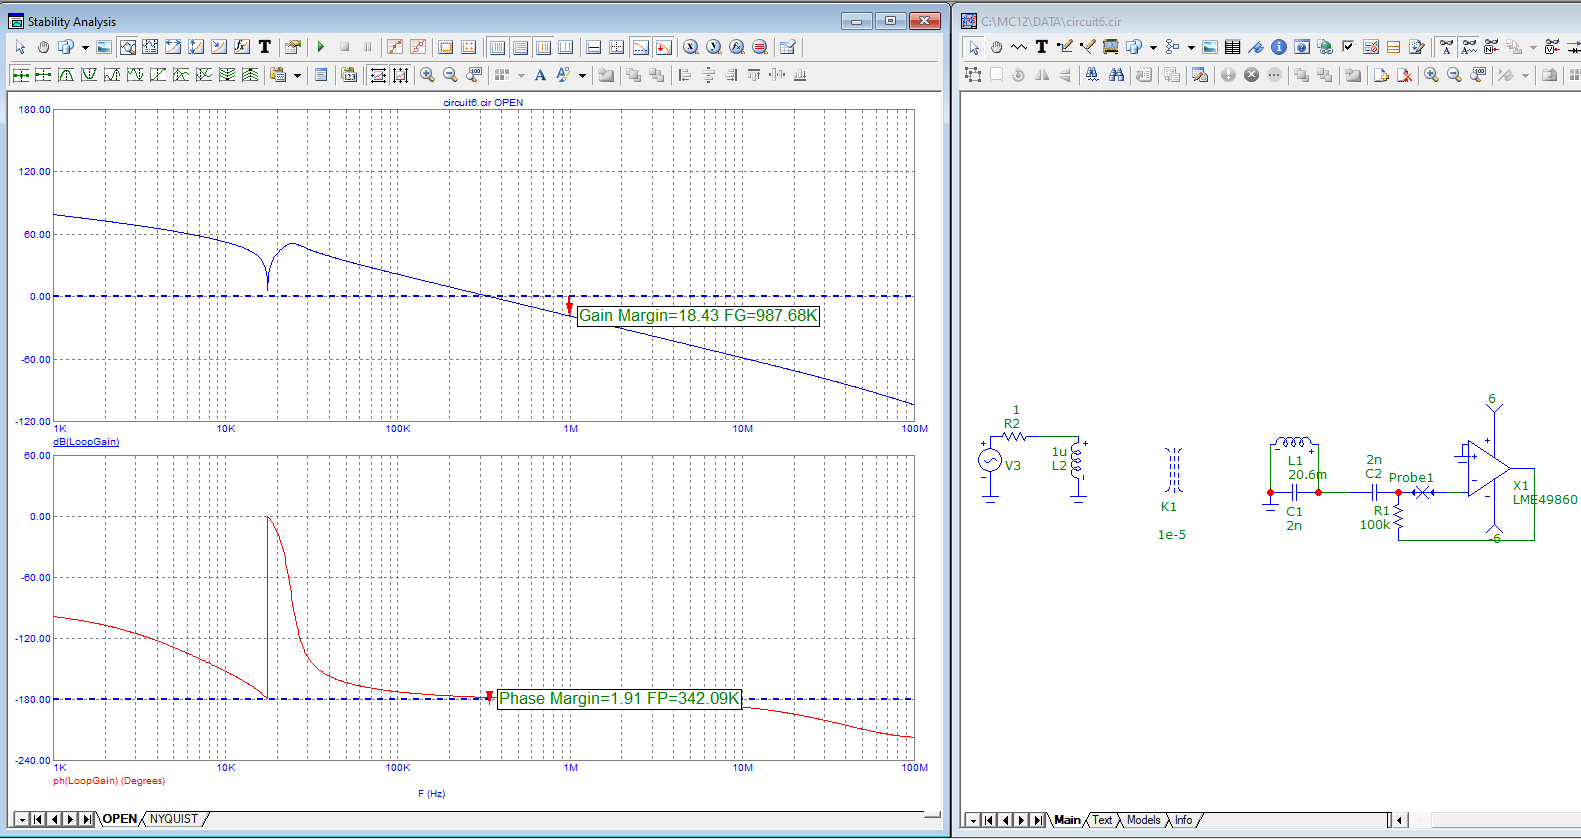The width and height of the screenshot is (1581, 840).
Task: Click the go-to performance fx icon
Action: pos(737,47)
